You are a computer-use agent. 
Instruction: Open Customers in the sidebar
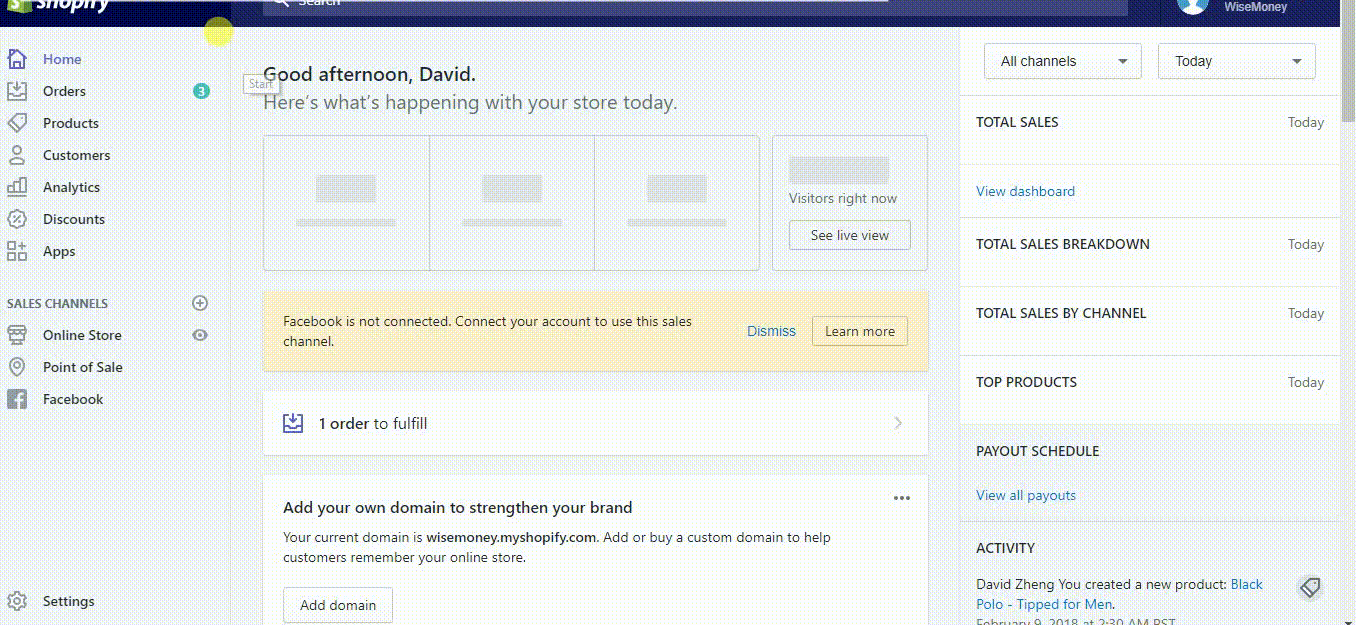pos(76,155)
